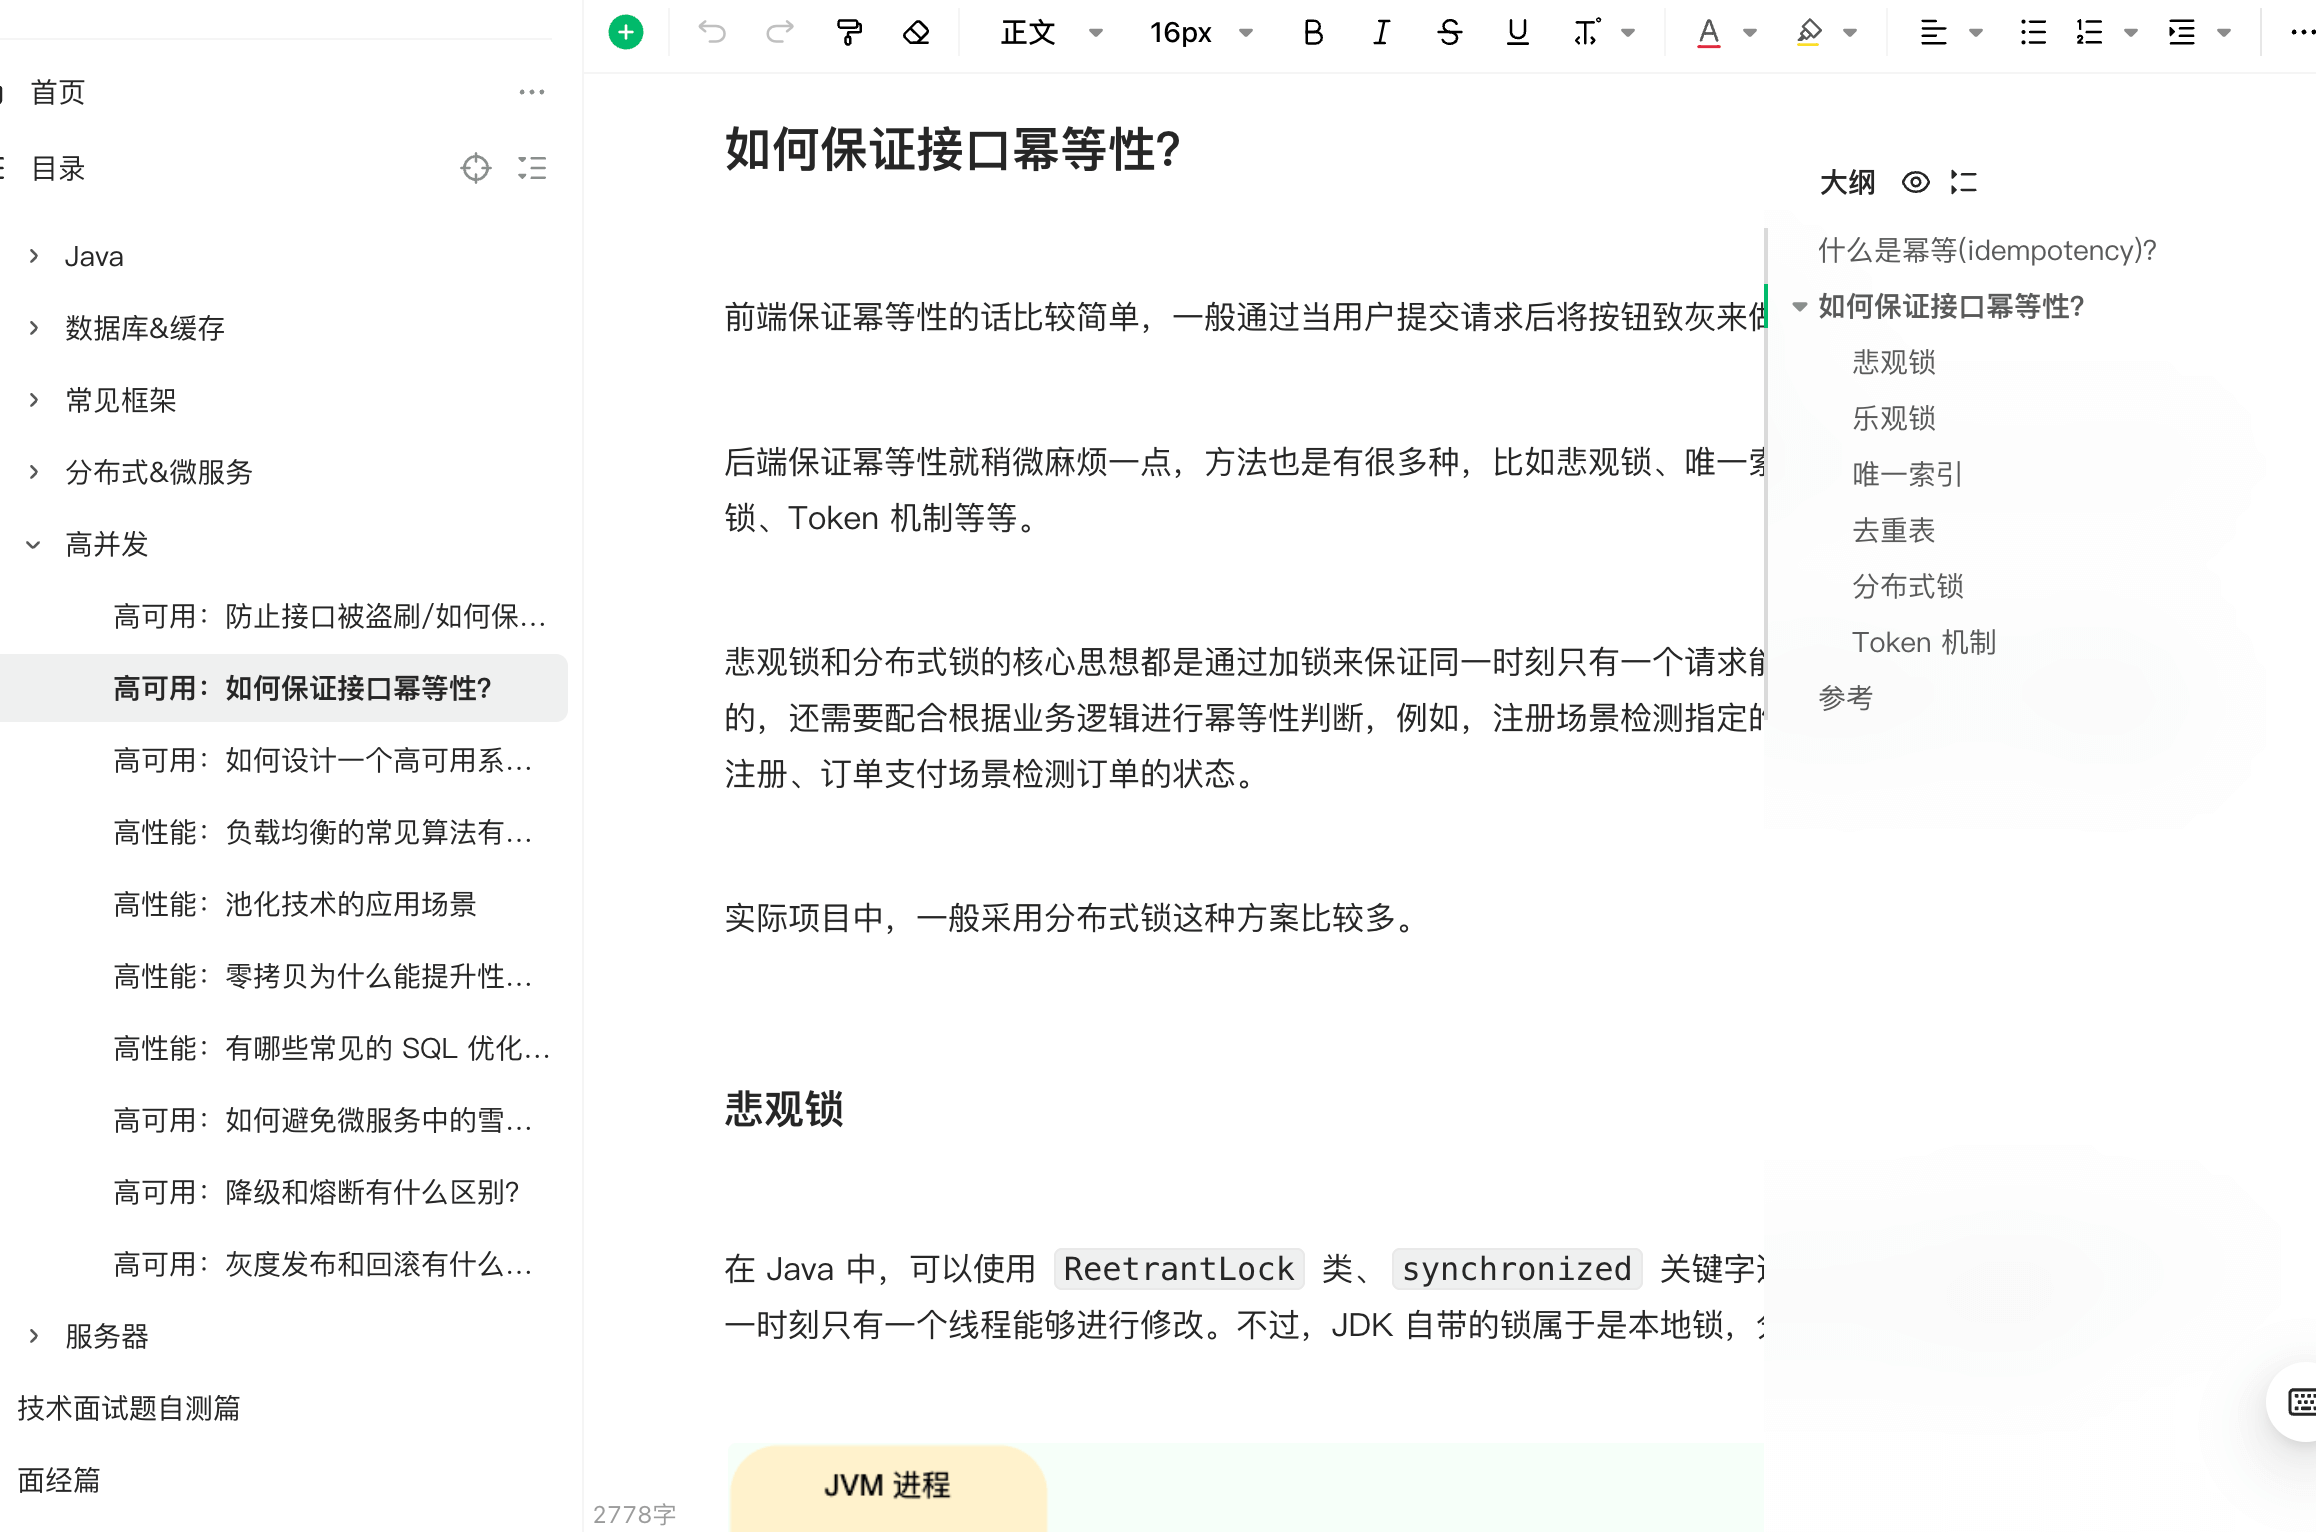The width and height of the screenshot is (2316, 1532).
Task: Open the font color arrow dropdown
Action: click(1750, 33)
